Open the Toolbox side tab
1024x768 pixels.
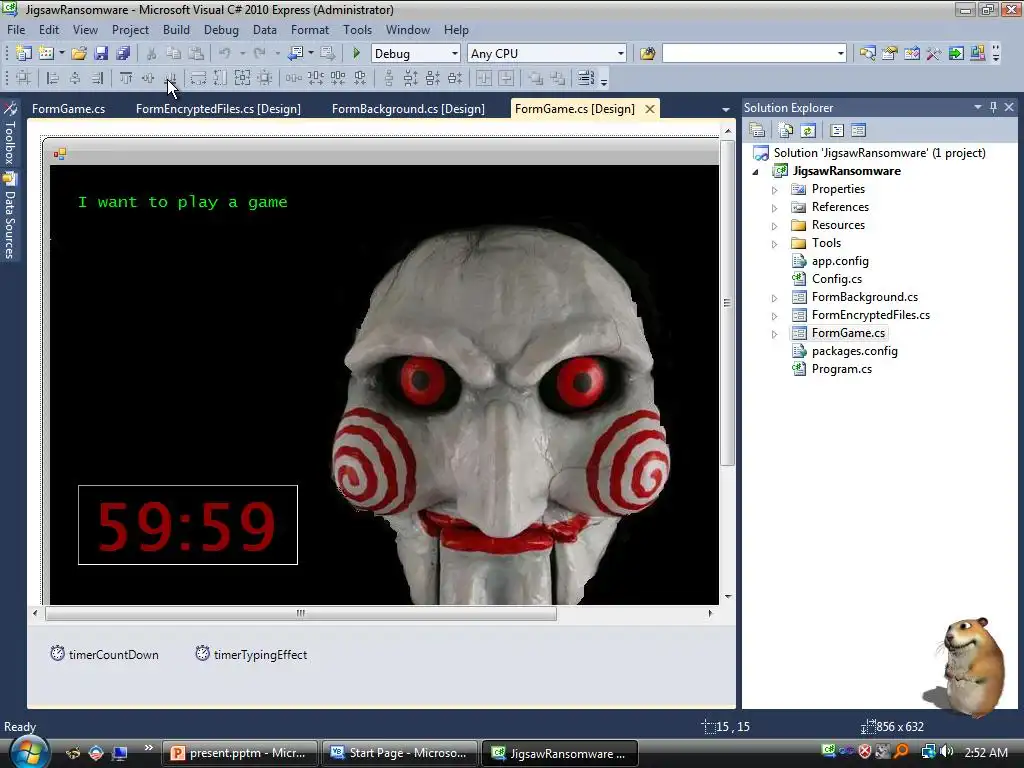click(10, 135)
